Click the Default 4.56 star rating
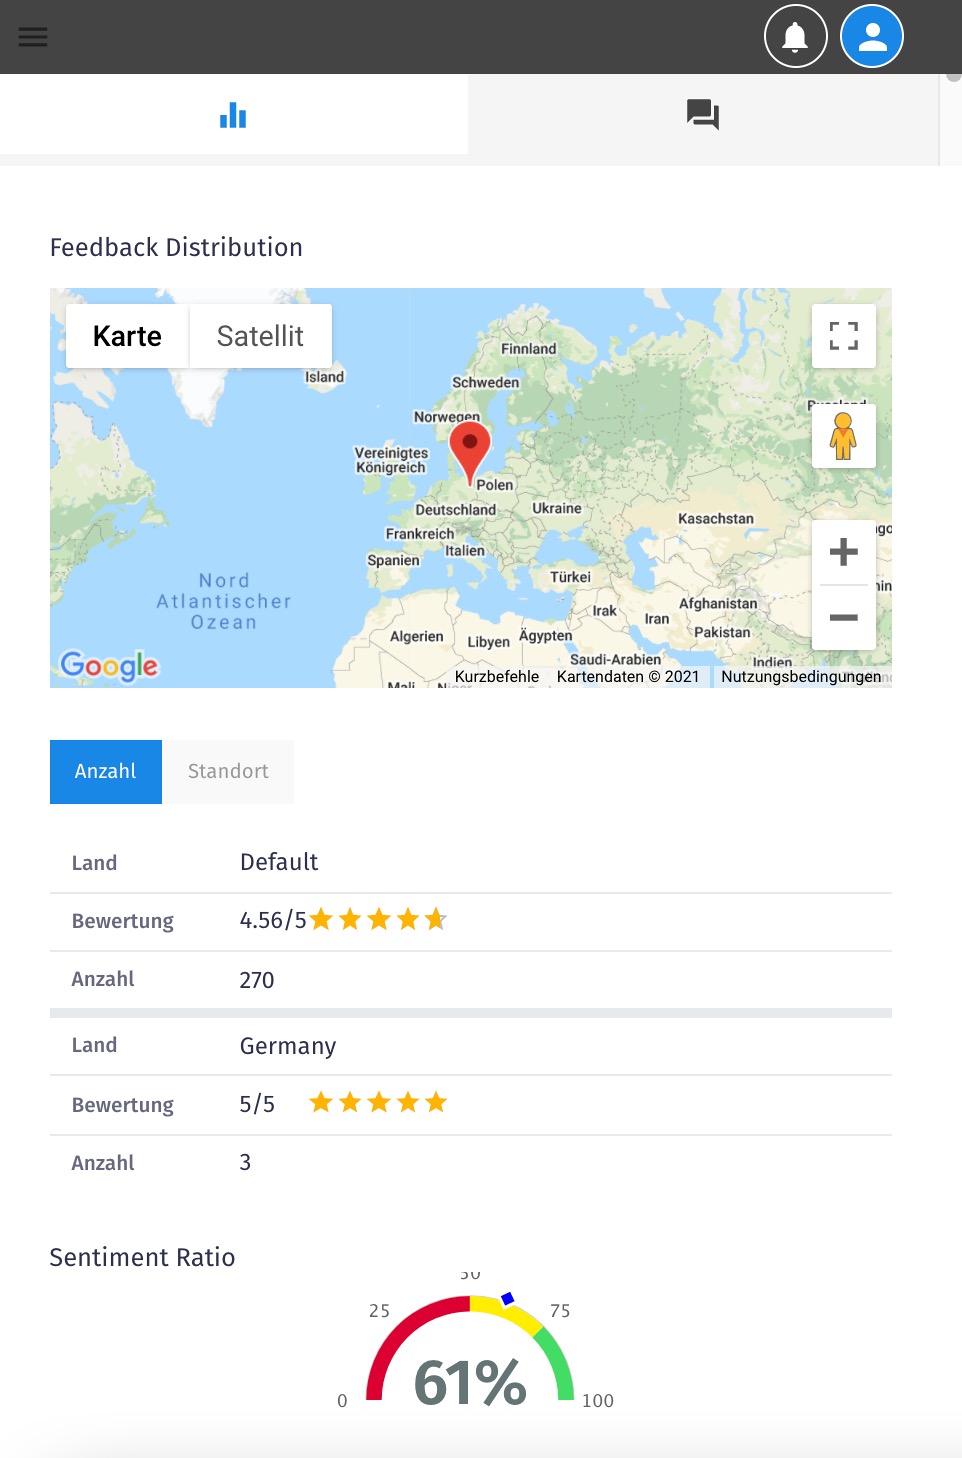Viewport: 962px width, 1458px height. [x=378, y=920]
